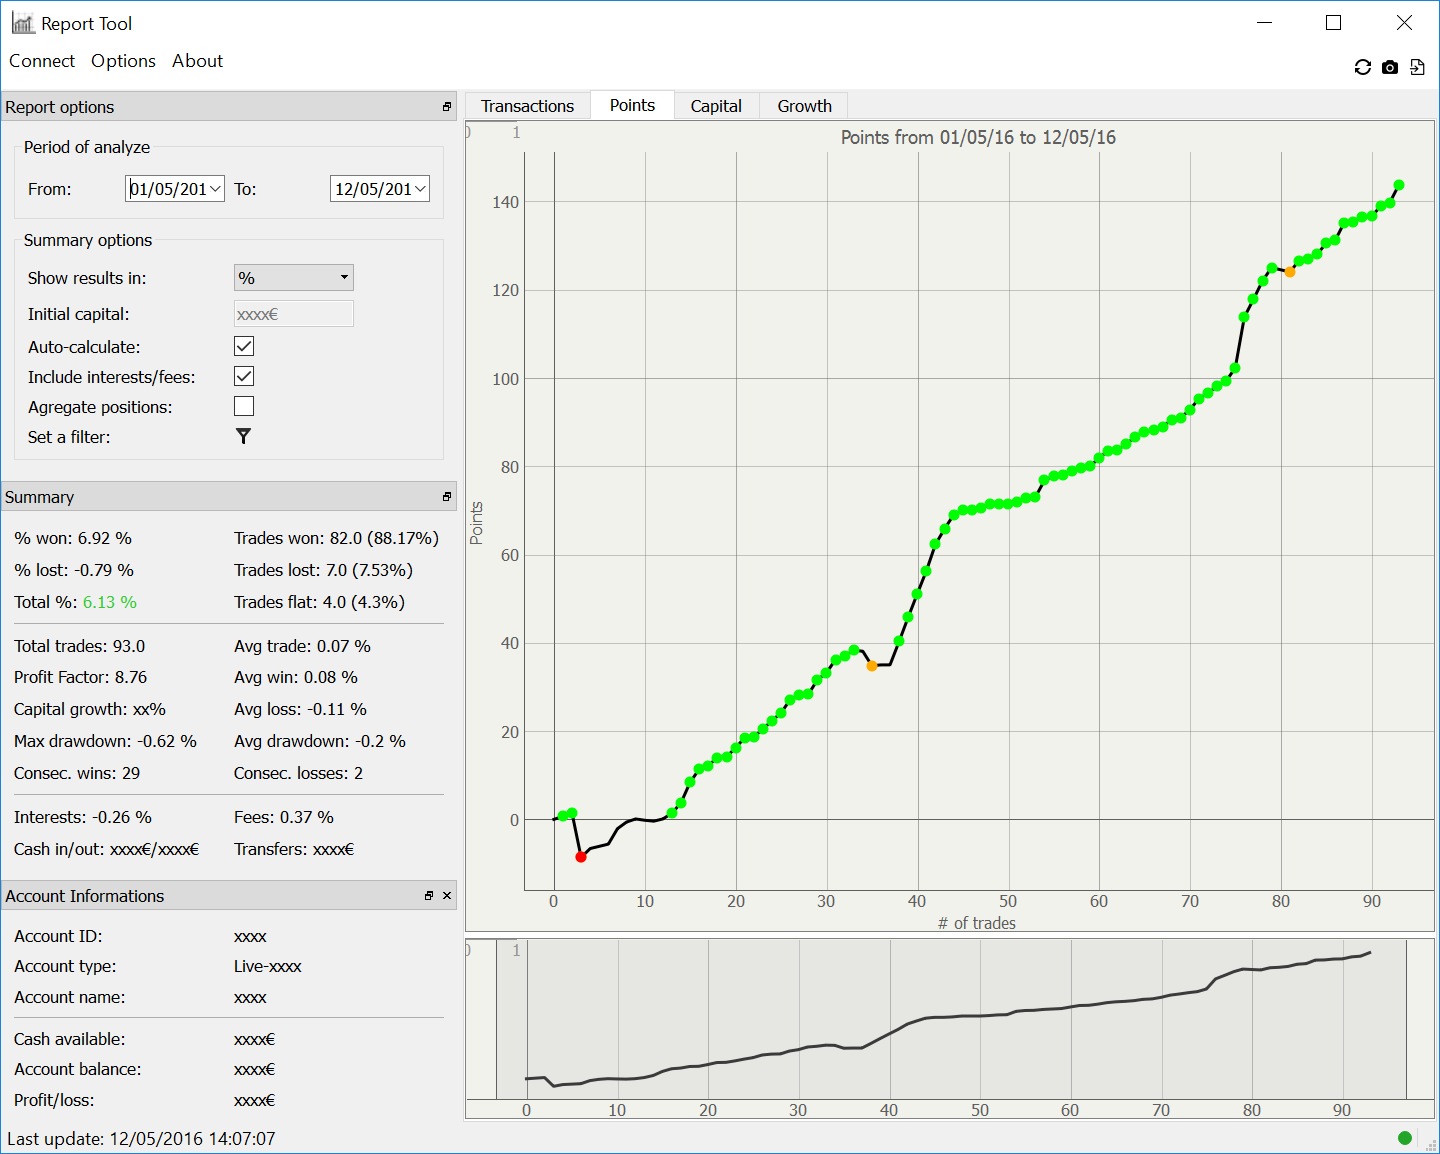
Task: Disable Include interests/fees checkbox
Action: point(244,376)
